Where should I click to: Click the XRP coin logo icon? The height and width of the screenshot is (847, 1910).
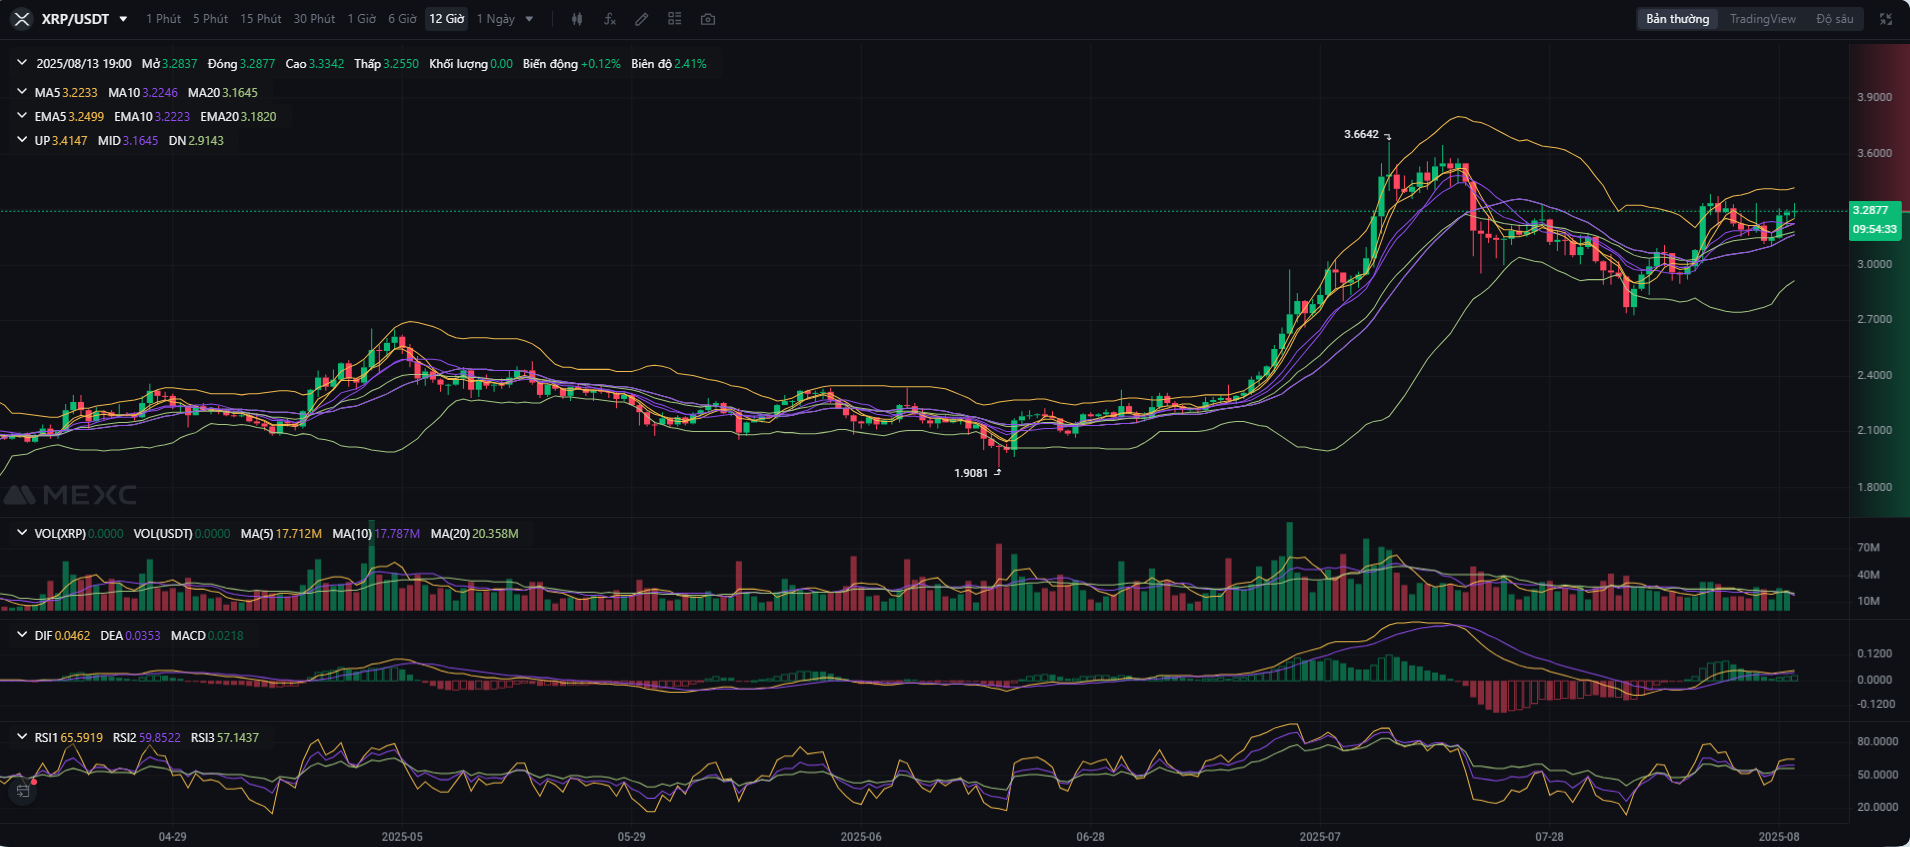(x=21, y=19)
